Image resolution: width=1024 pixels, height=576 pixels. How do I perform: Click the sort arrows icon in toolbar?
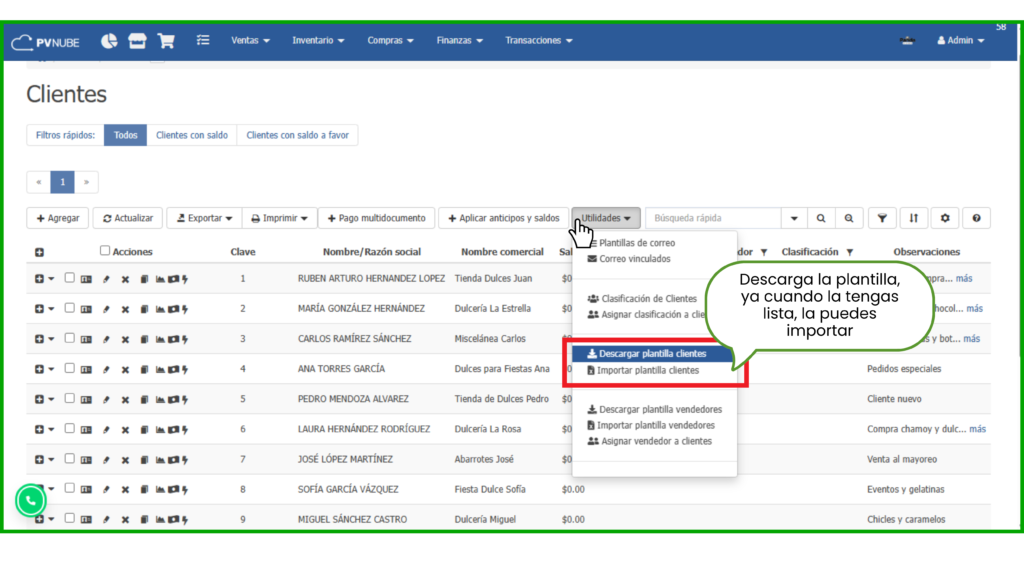pyautogui.click(x=913, y=218)
